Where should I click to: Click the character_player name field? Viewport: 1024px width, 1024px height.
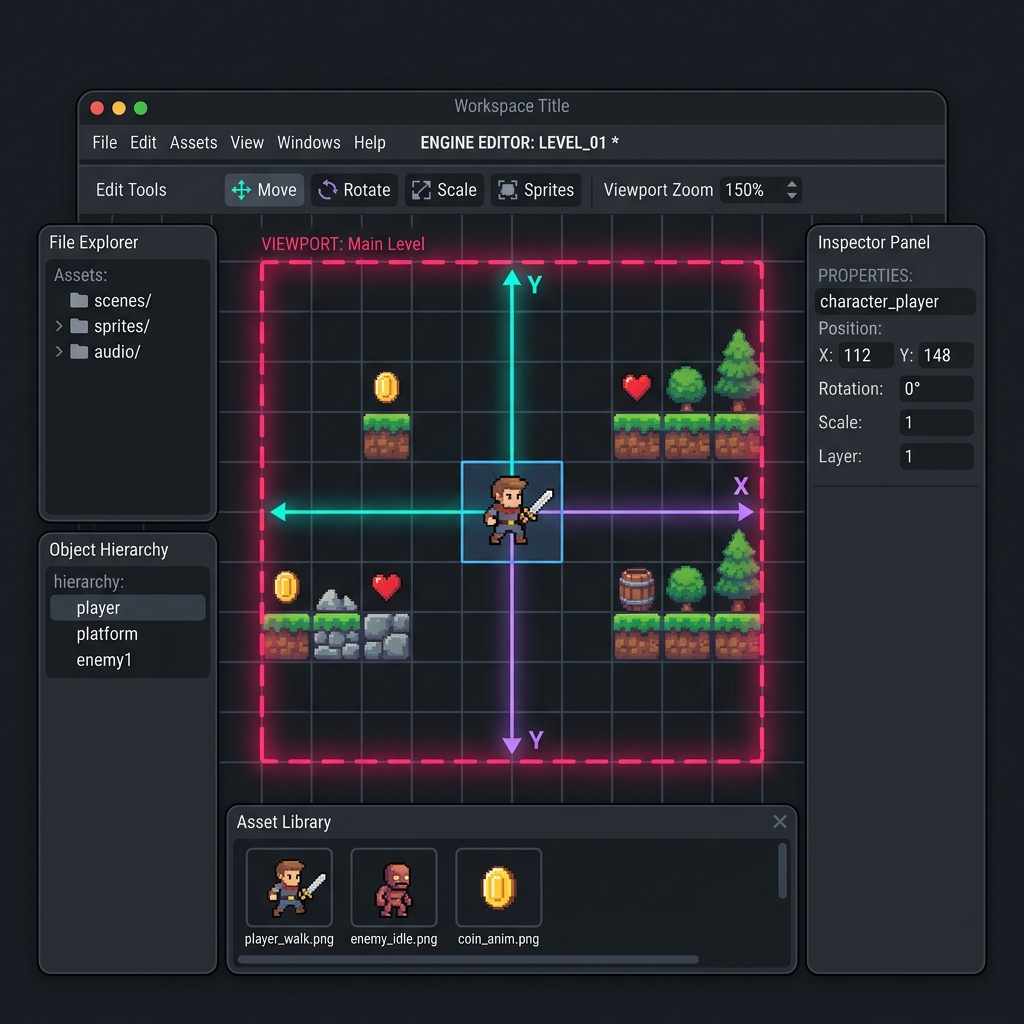click(895, 302)
